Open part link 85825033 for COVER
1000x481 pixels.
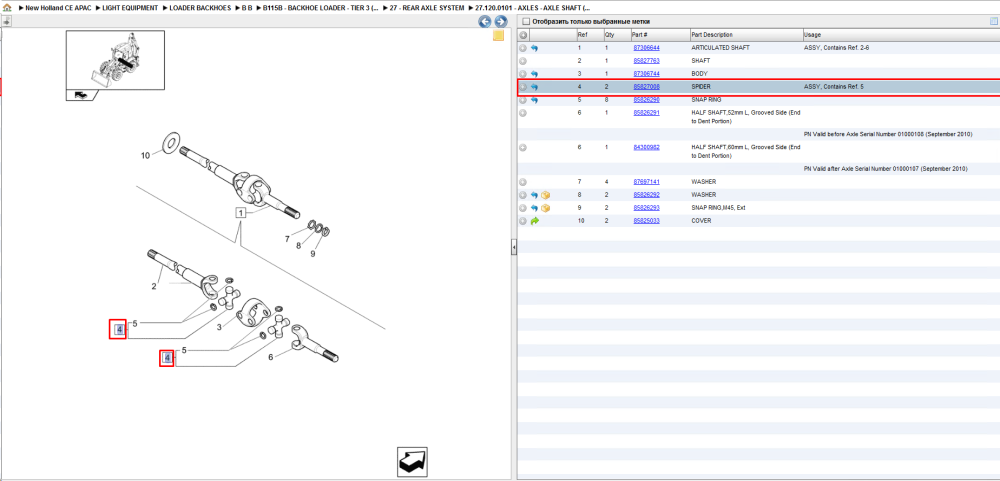[x=646, y=221]
